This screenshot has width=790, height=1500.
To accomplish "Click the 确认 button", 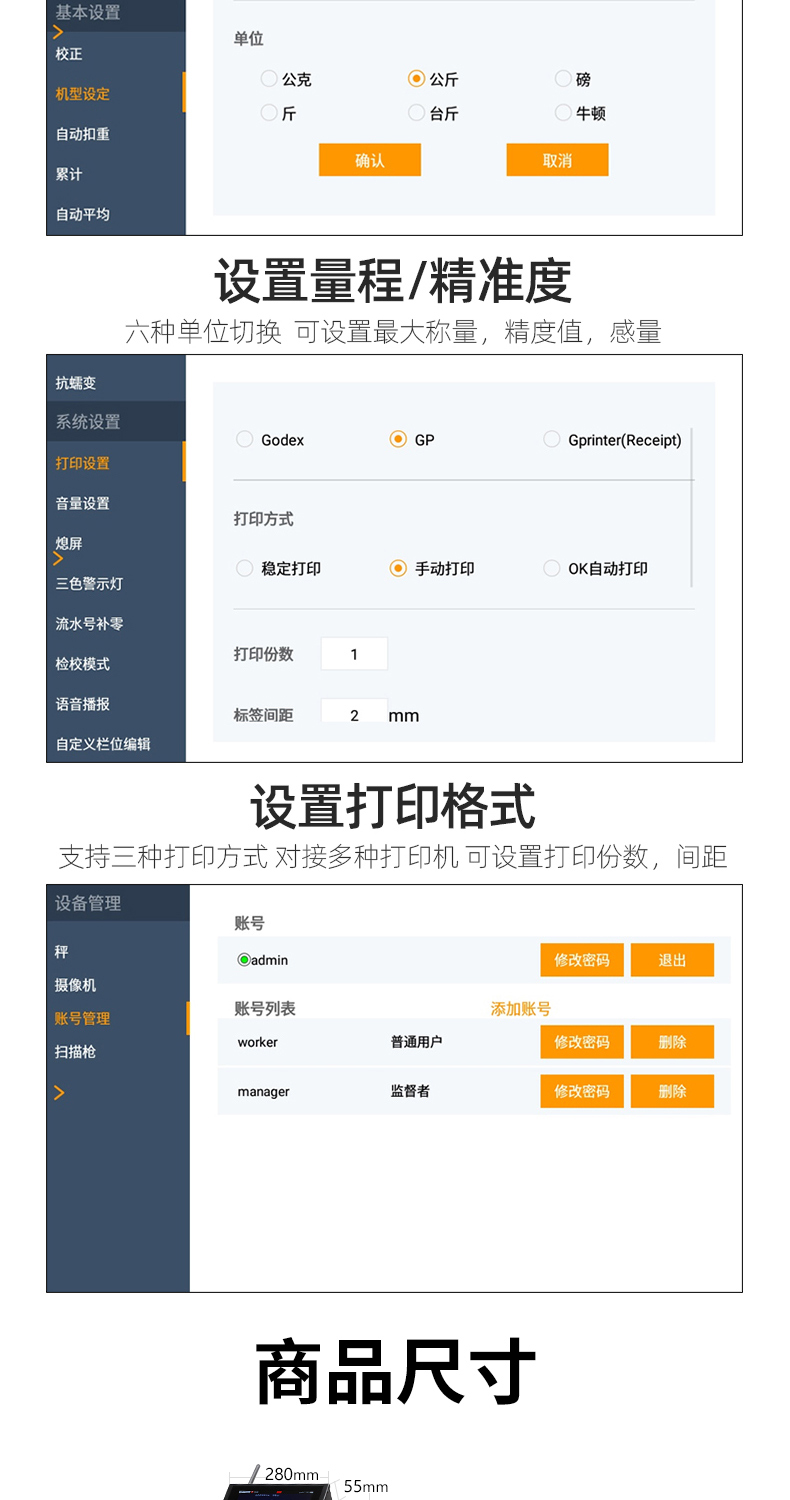I will click(370, 160).
